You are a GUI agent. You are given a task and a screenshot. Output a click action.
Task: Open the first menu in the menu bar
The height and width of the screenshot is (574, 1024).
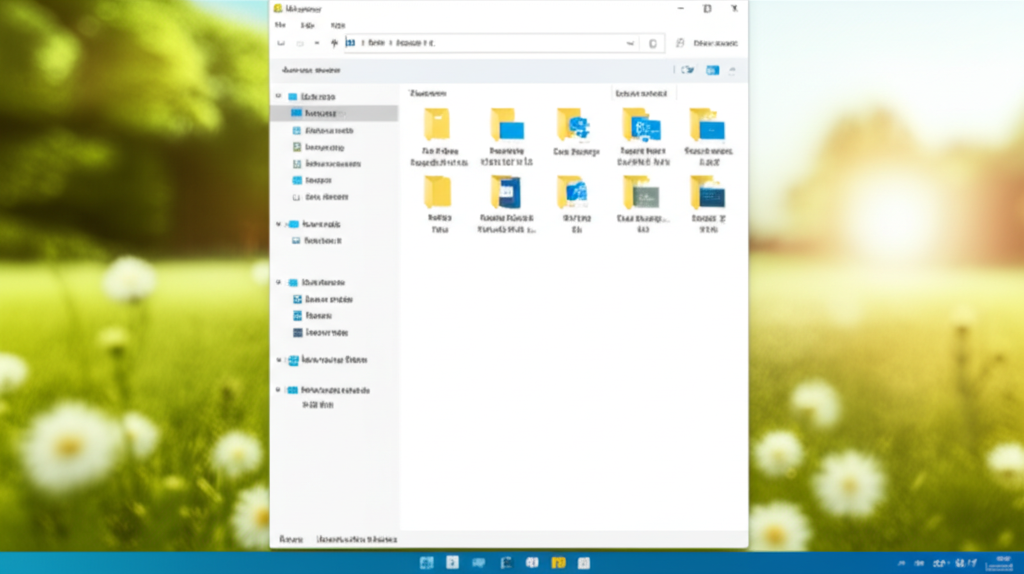[x=280, y=25]
